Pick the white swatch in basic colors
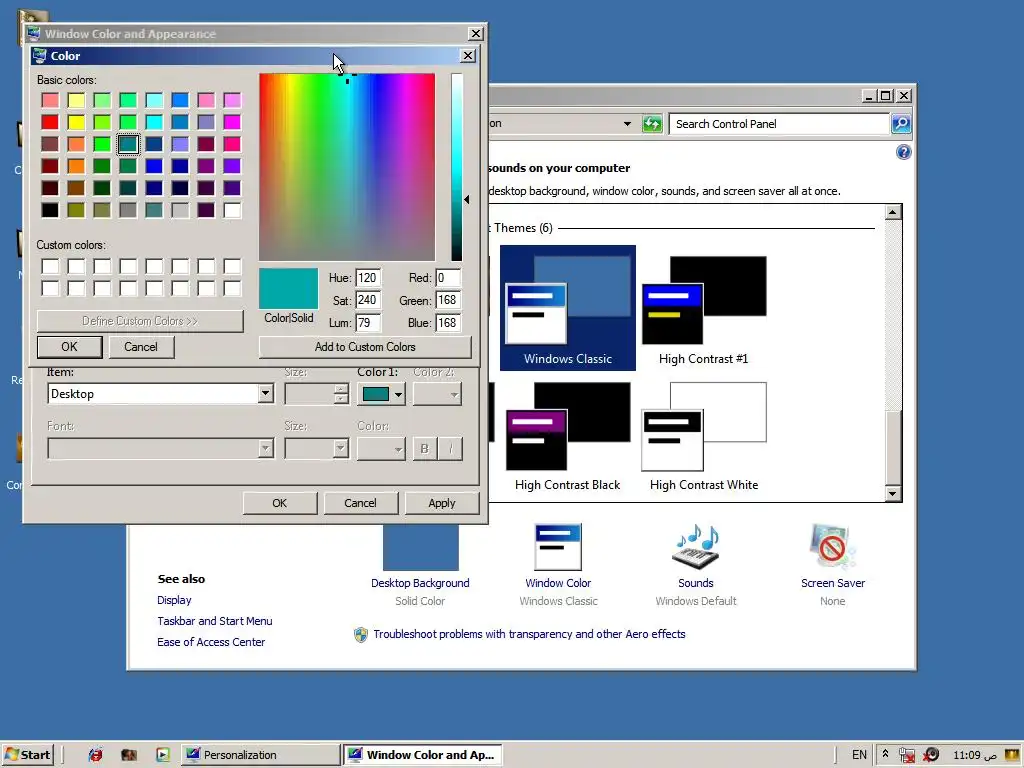The image size is (1024, 768). pyautogui.click(x=232, y=210)
